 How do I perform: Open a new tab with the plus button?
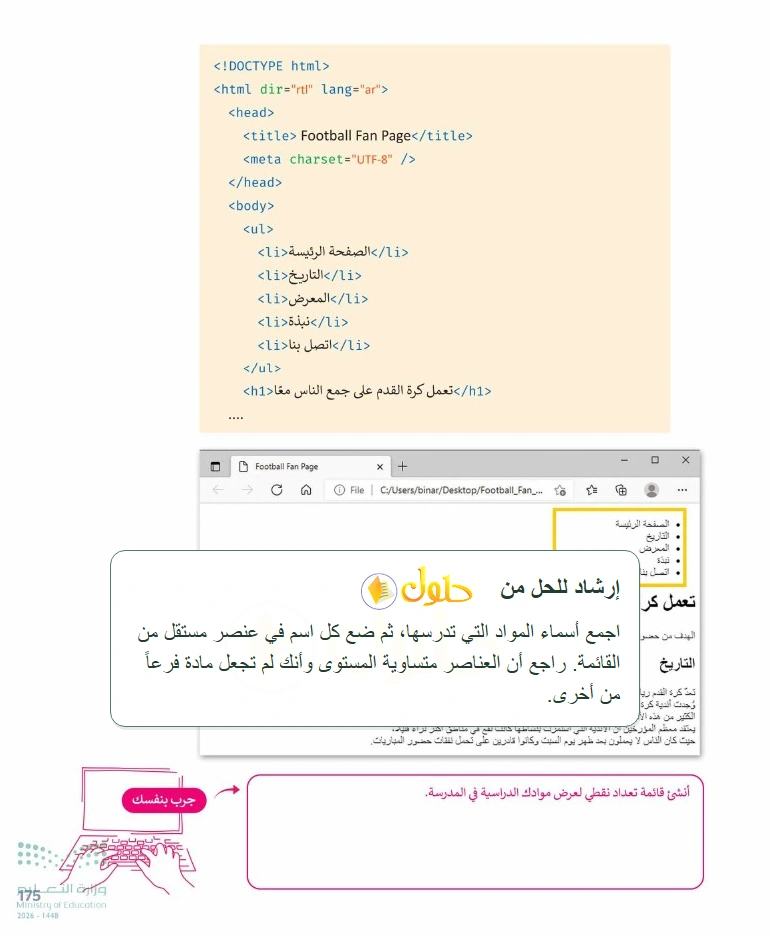[x=402, y=466]
